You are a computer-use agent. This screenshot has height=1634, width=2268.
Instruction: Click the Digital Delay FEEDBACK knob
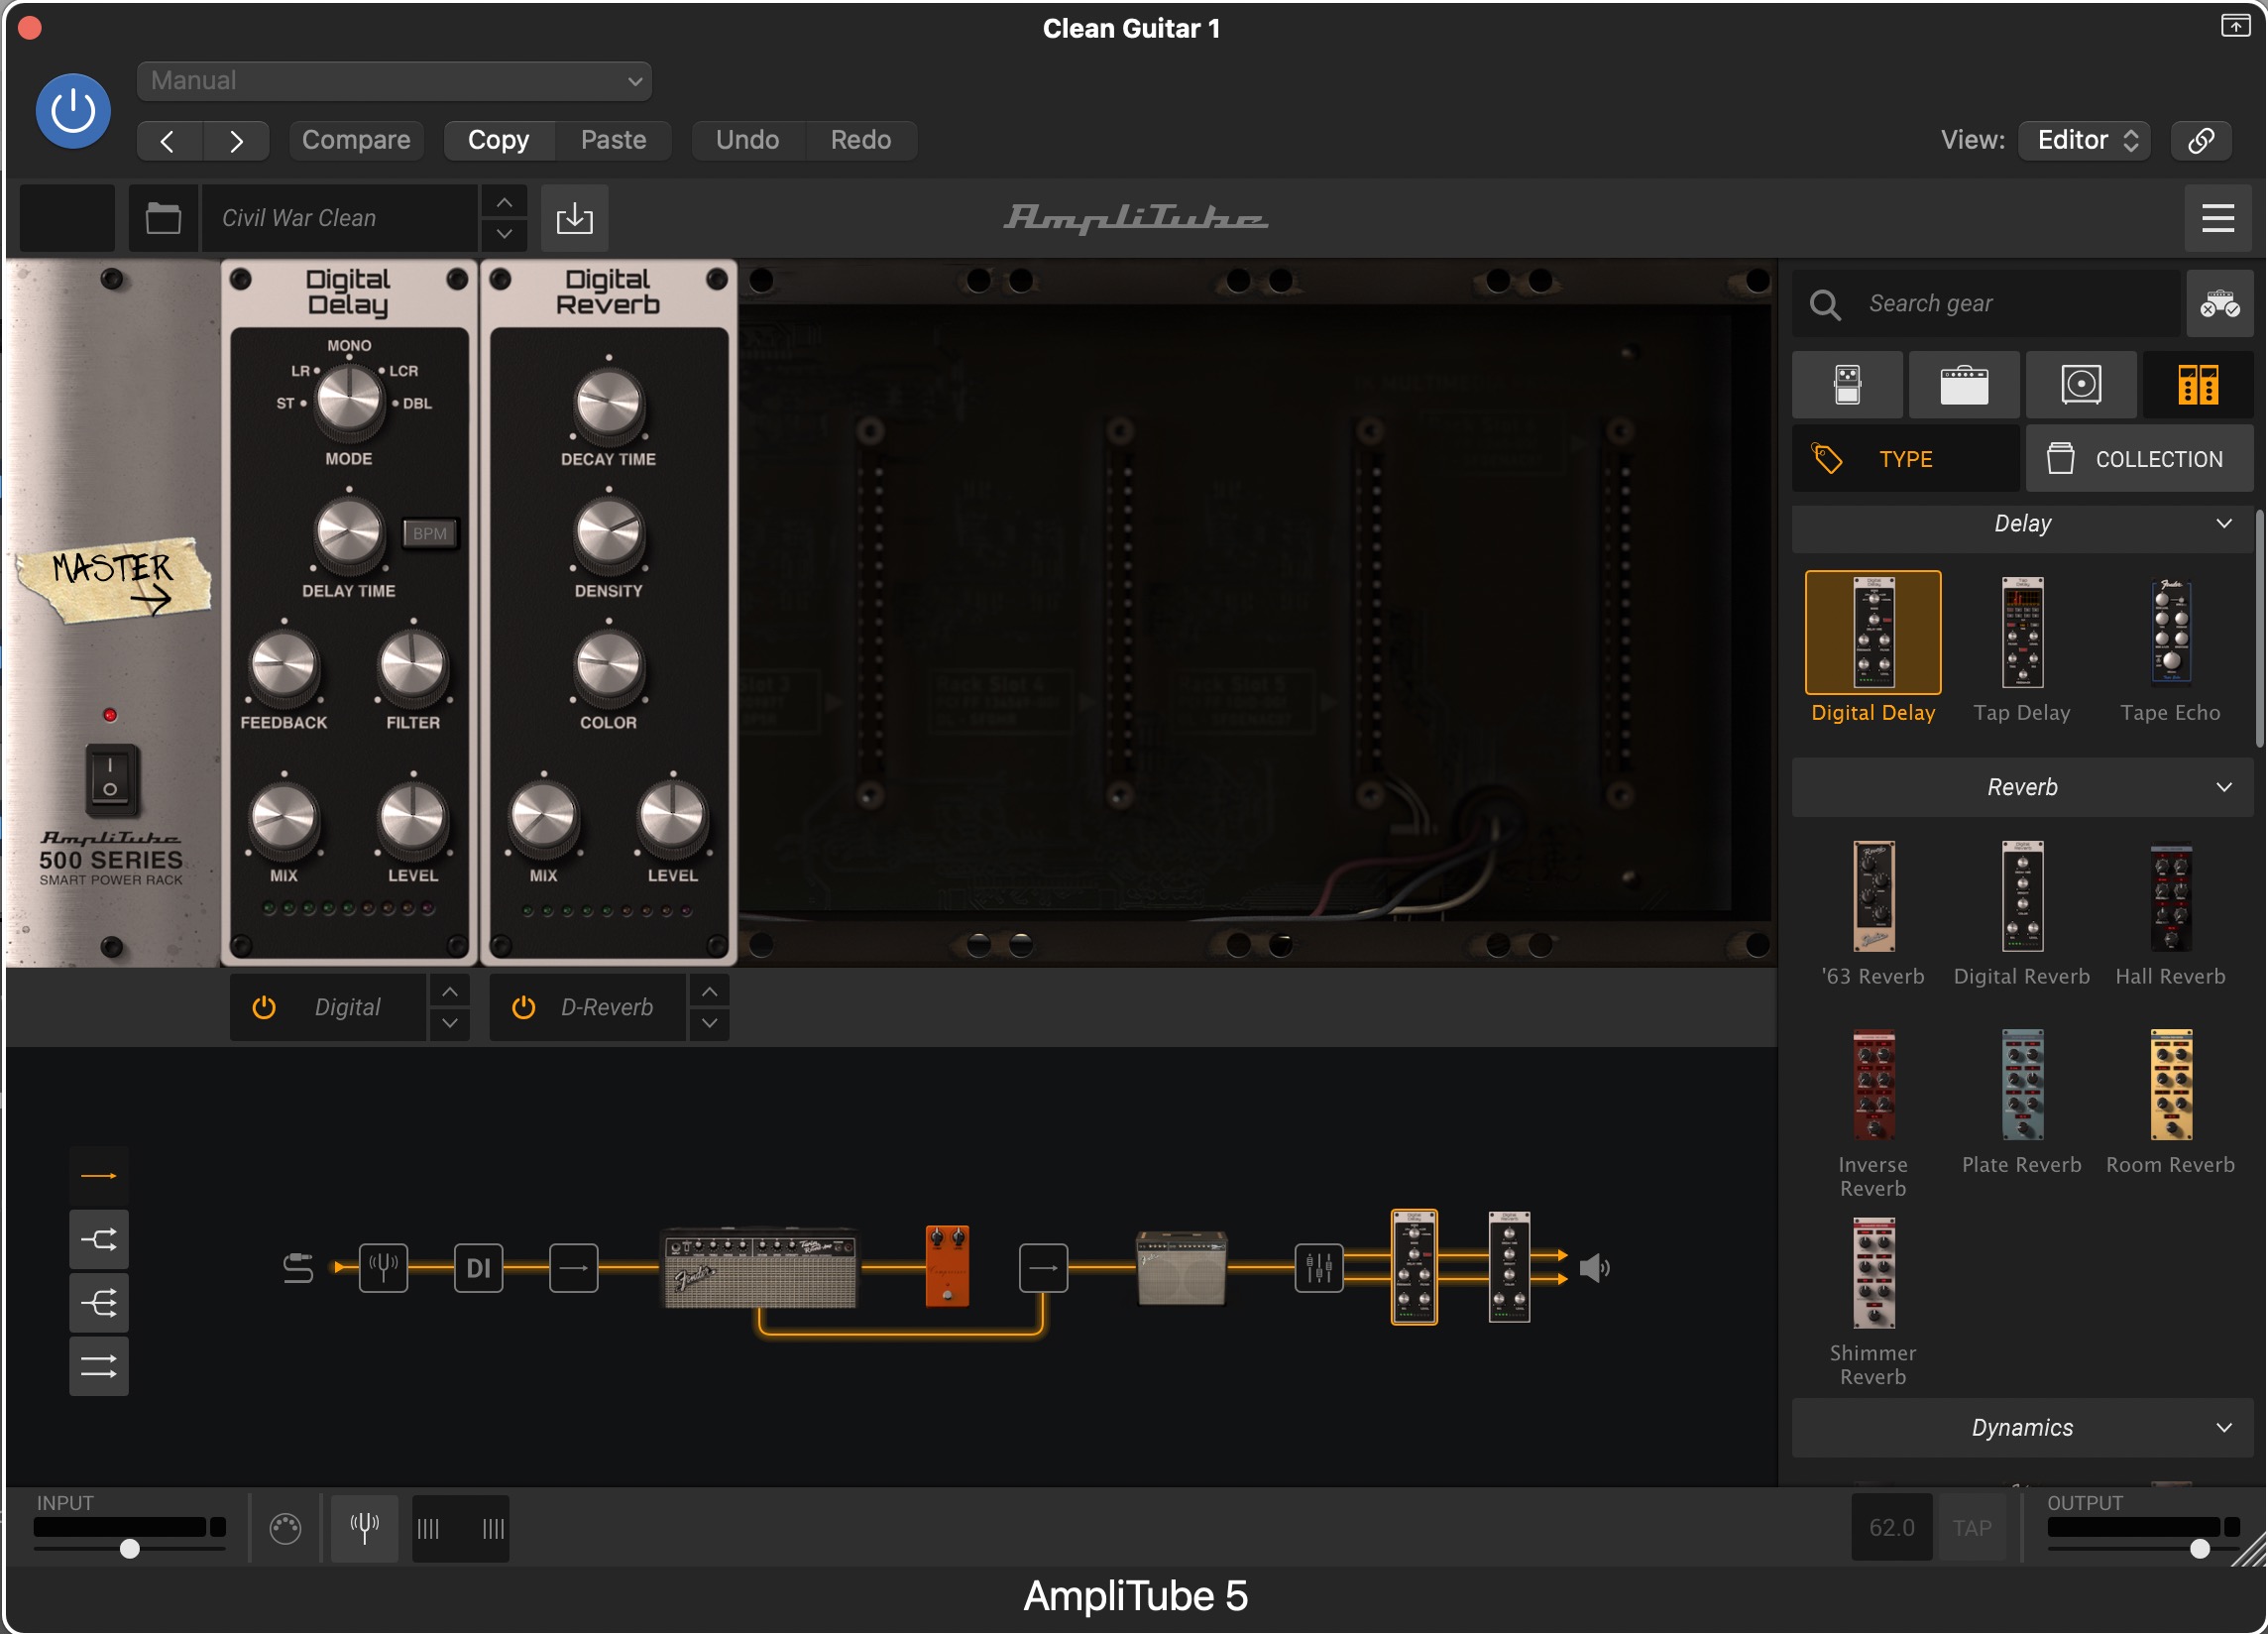click(x=284, y=666)
